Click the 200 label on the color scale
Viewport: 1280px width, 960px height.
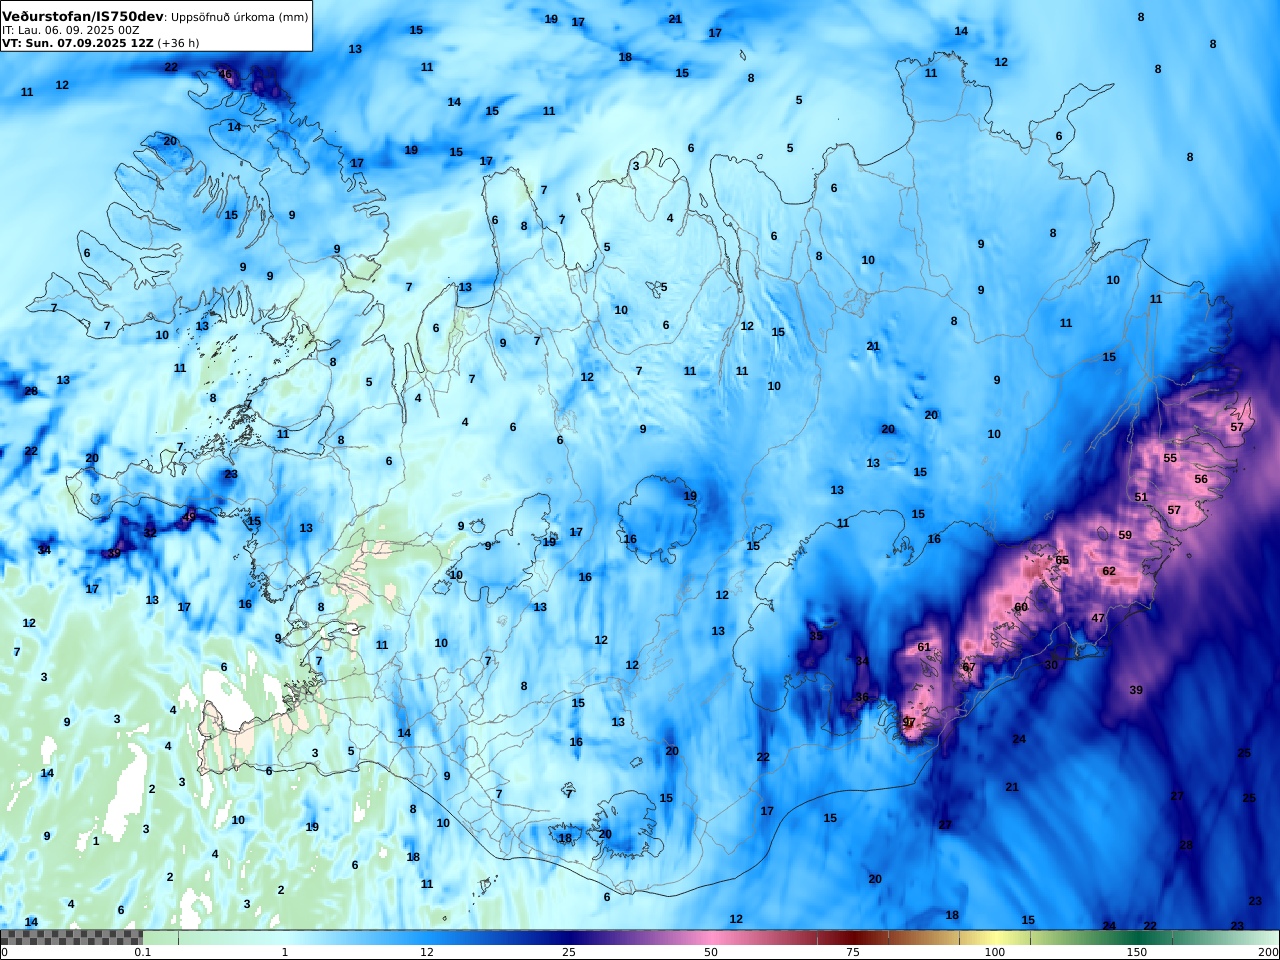pos(1268,952)
